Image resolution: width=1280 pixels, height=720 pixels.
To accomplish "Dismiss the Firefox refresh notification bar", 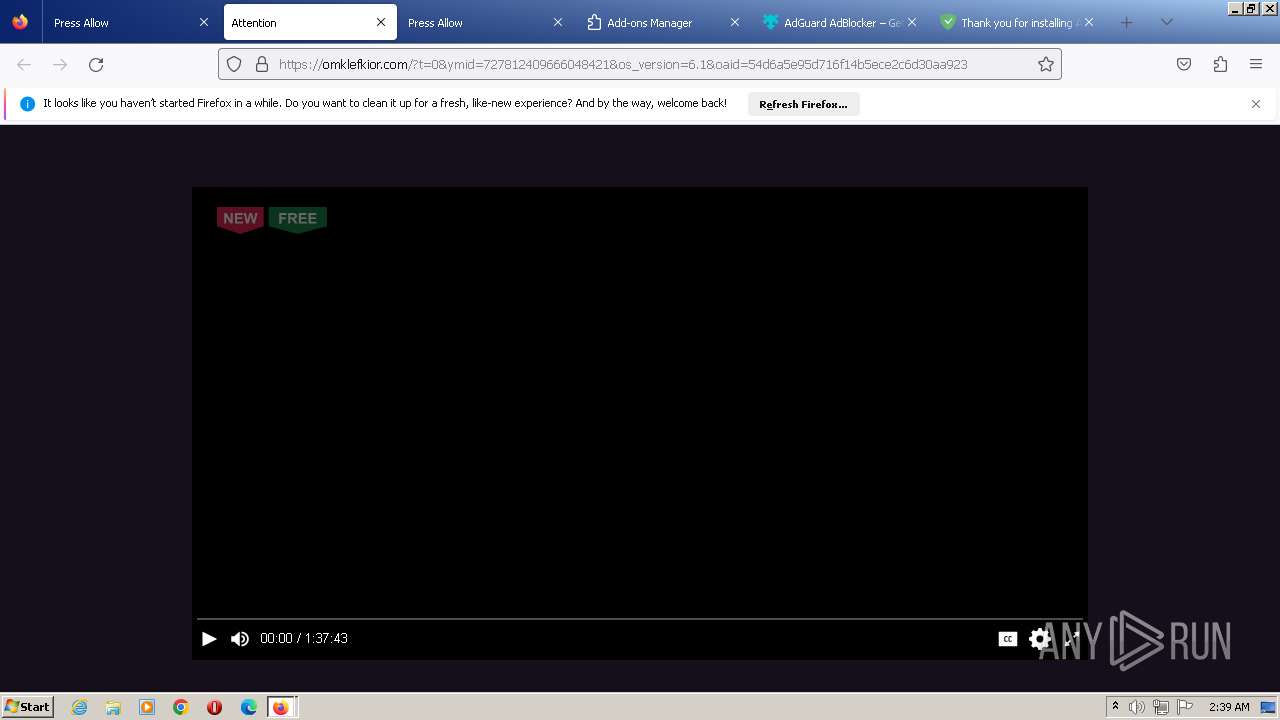I will click(x=1256, y=104).
